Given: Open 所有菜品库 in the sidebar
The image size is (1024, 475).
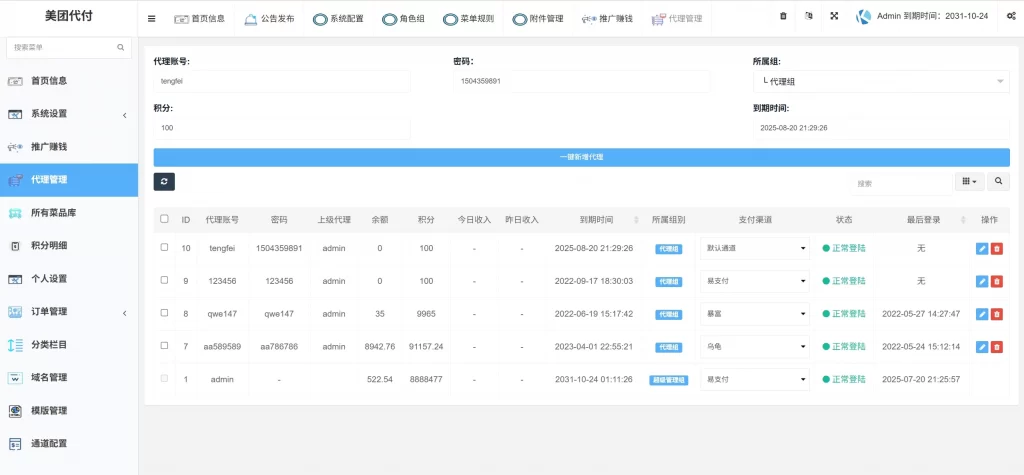Looking at the screenshot, I should click(x=68, y=213).
